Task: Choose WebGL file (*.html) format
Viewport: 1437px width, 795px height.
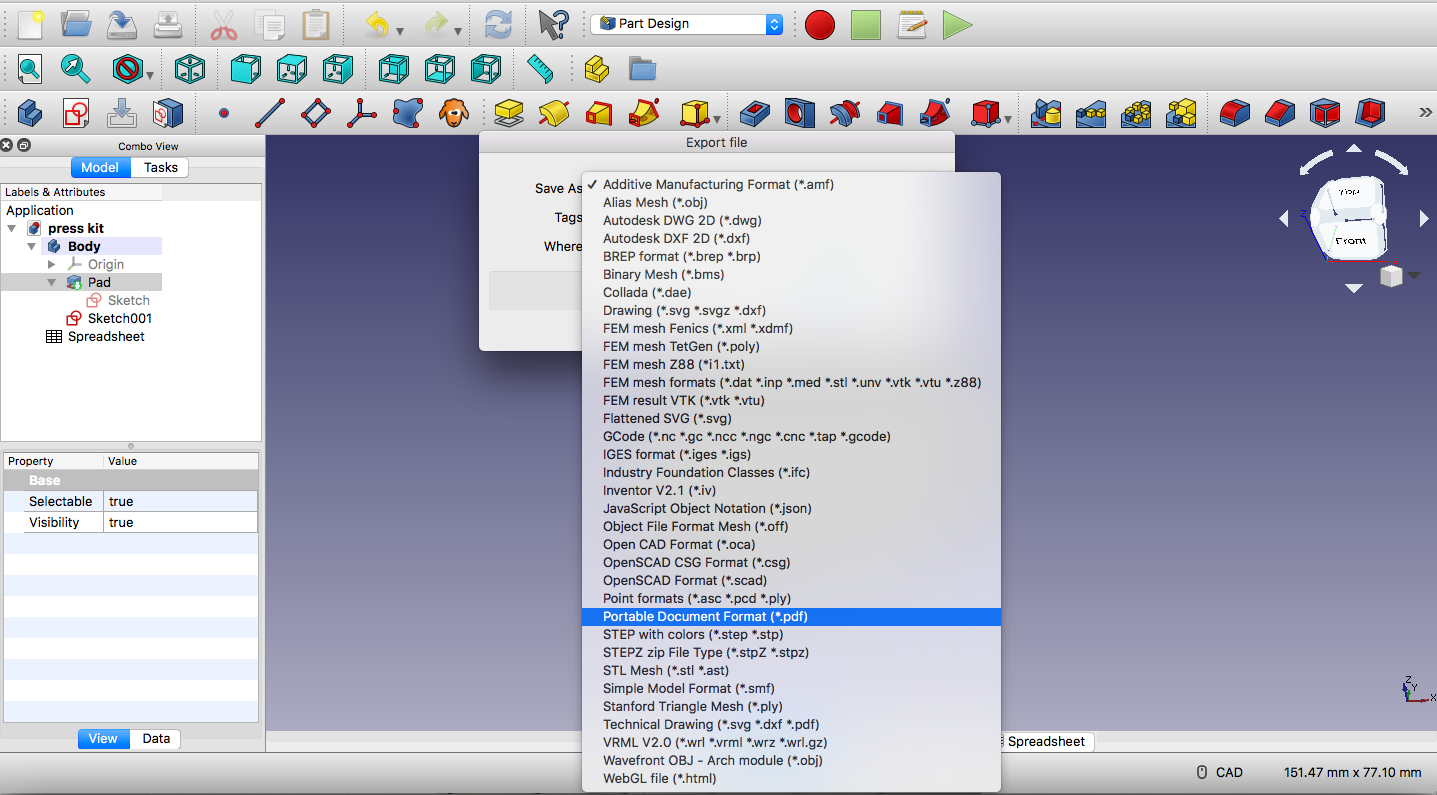Action: [791, 779]
